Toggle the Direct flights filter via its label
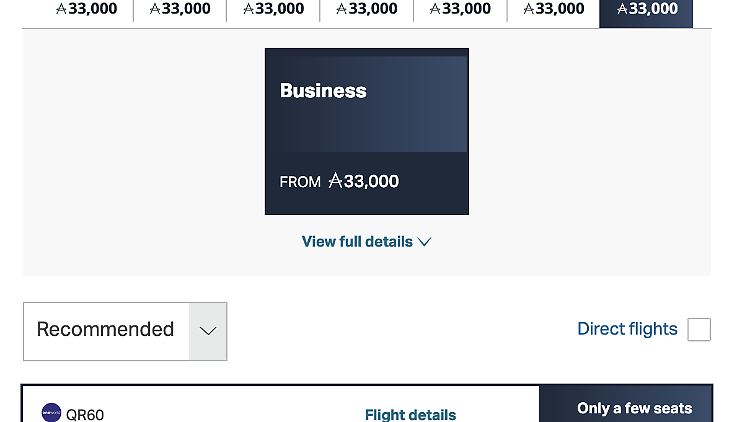750x422 pixels. [x=627, y=329]
